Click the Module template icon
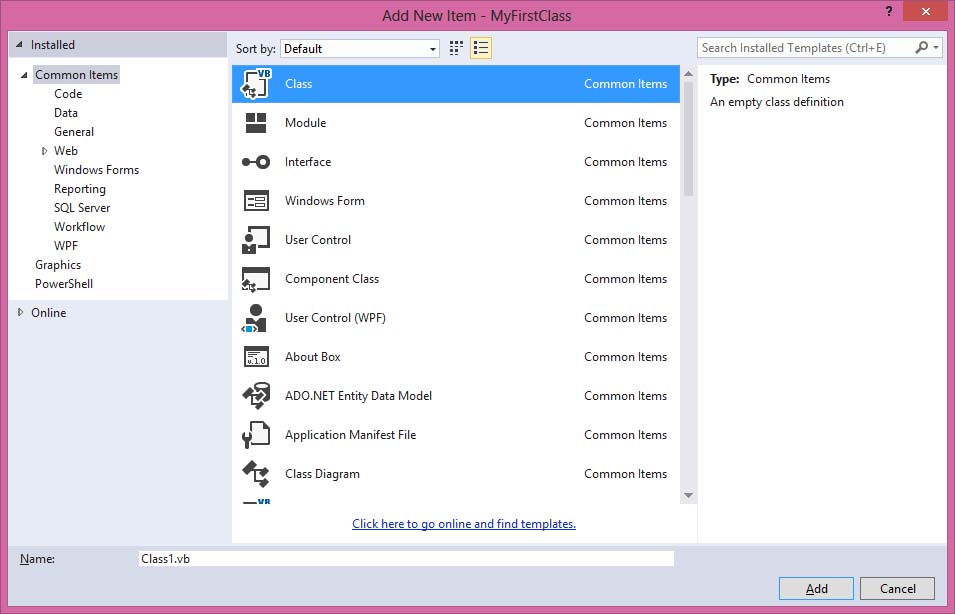The image size is (955, 614). 256,123
